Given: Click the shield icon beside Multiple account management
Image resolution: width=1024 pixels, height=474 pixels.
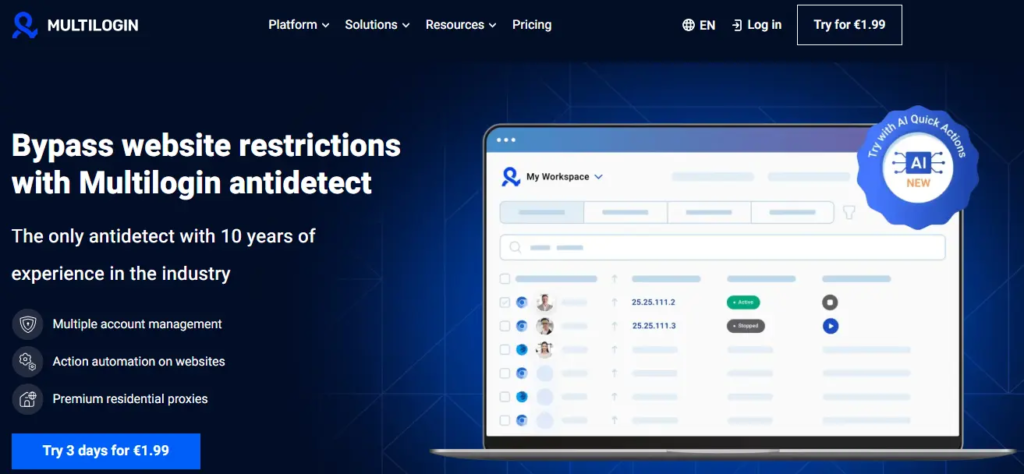Looking at the screenshot, I should 27,324.
